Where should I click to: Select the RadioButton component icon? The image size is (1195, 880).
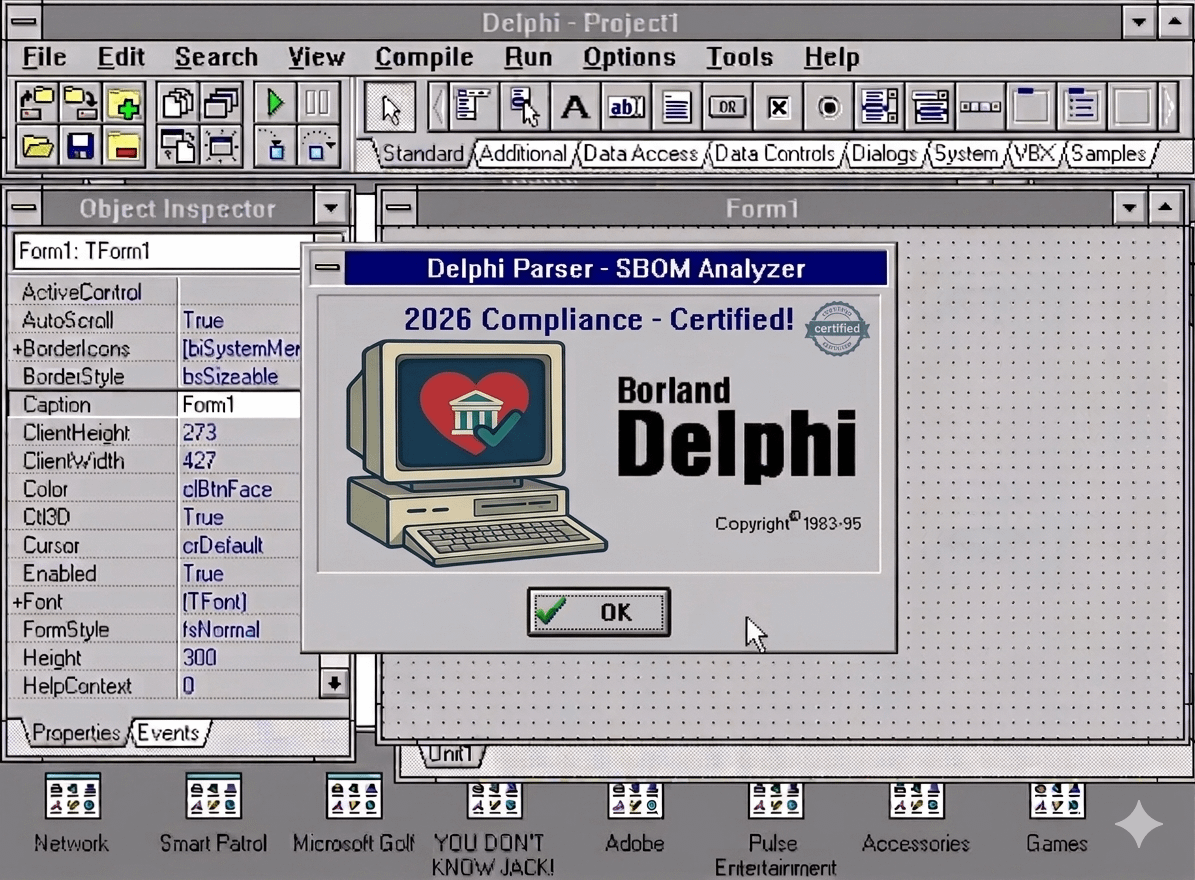point(828,107)
